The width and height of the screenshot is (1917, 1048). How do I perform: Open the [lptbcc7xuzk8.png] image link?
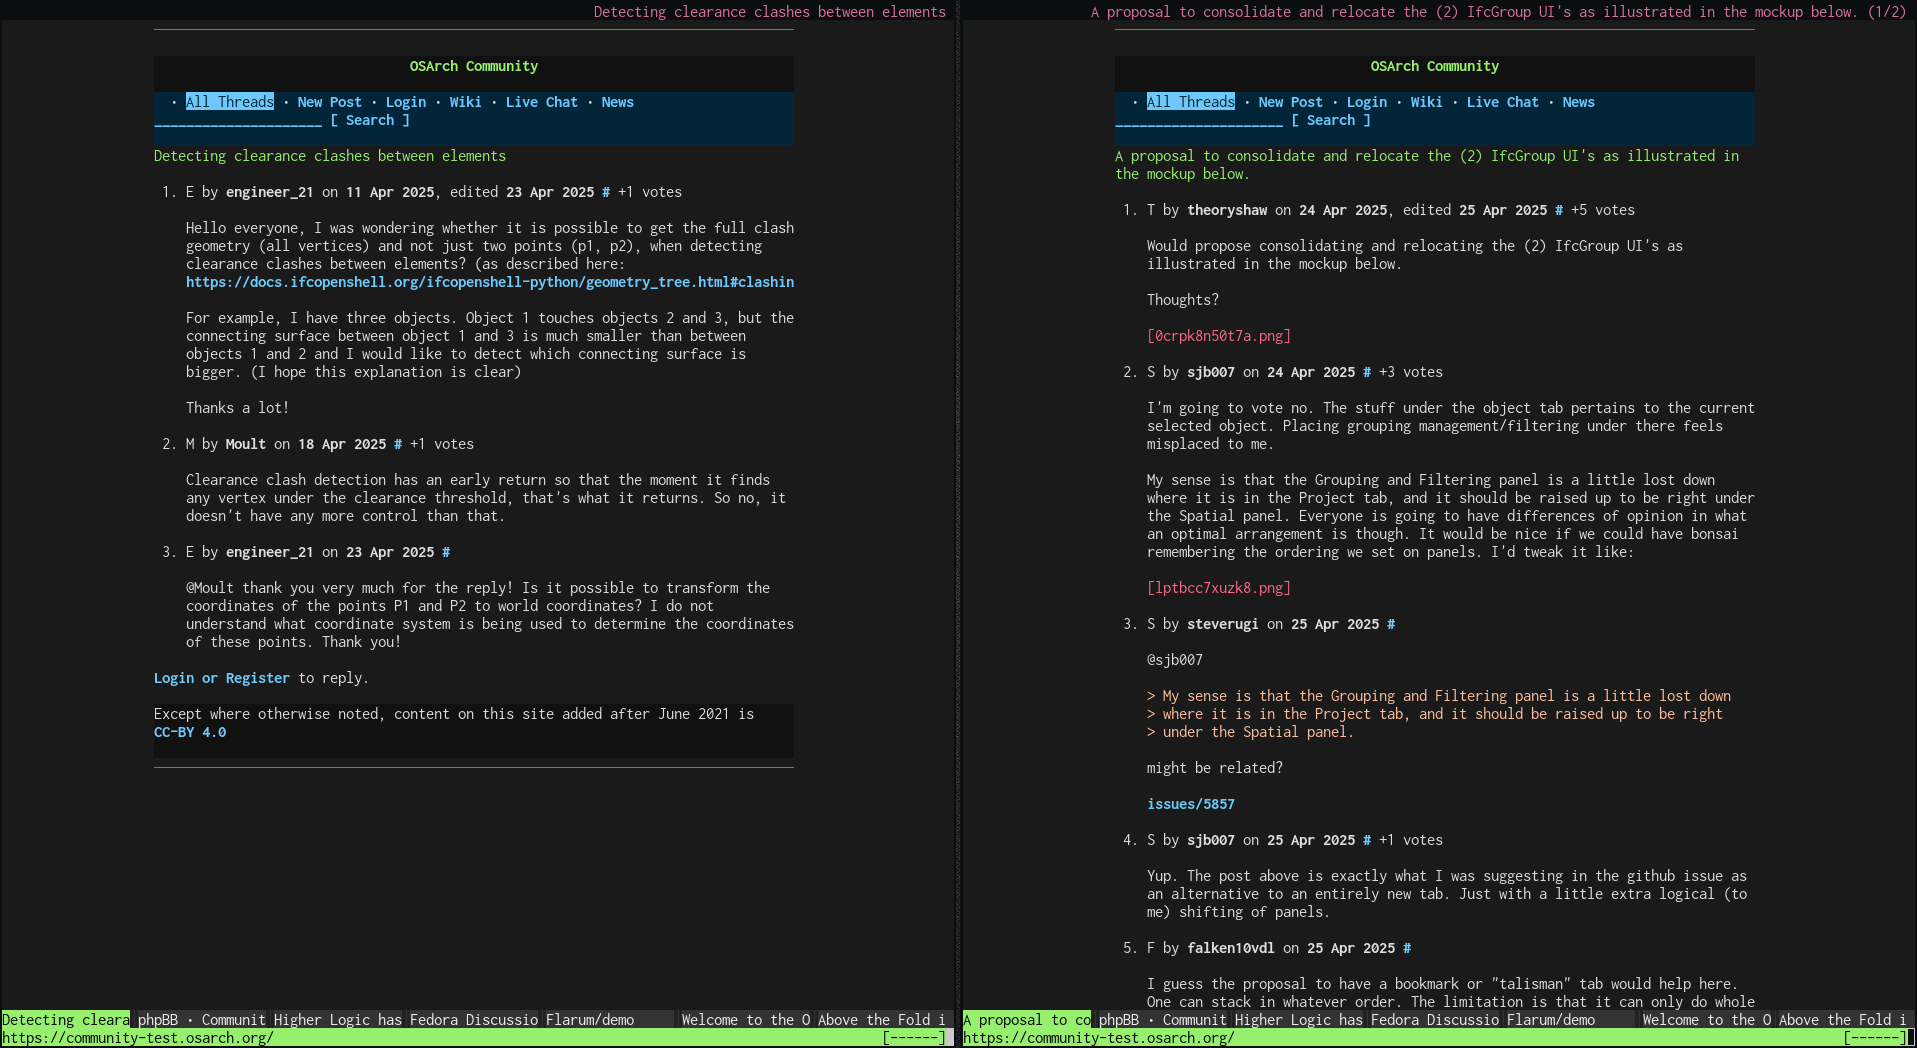tap(1219, 588)
